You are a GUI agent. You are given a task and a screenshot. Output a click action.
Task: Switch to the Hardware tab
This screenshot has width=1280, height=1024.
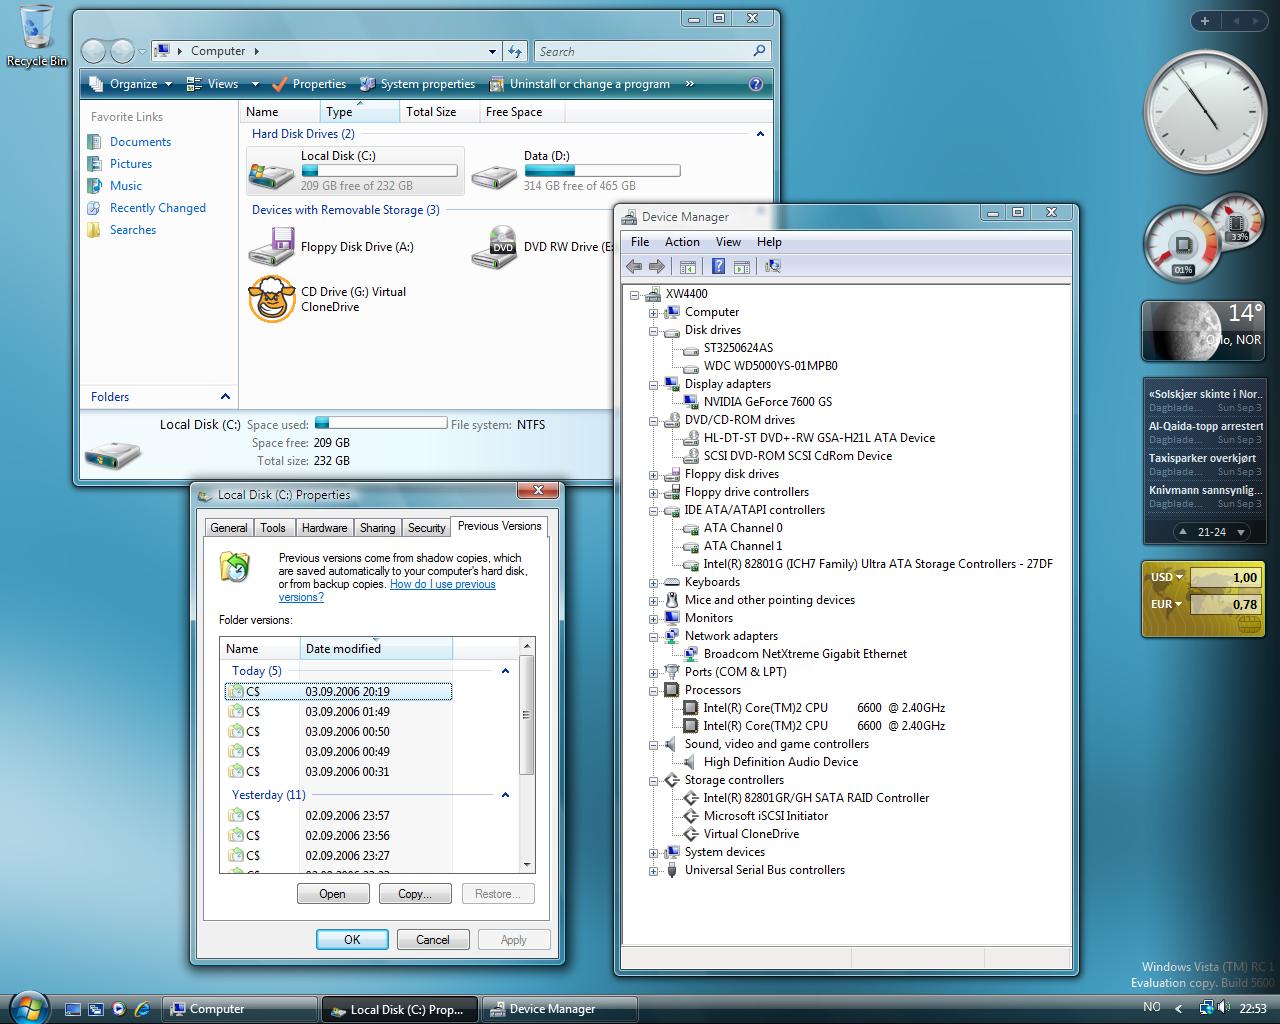click(x=324, y=528)
